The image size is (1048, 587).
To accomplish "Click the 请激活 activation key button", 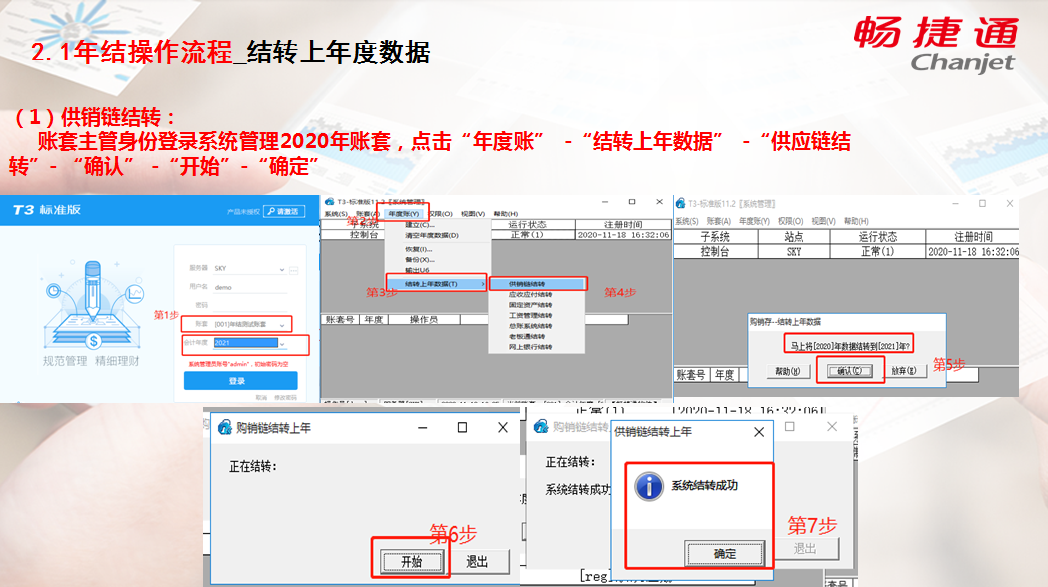I will tap(284, 211).
